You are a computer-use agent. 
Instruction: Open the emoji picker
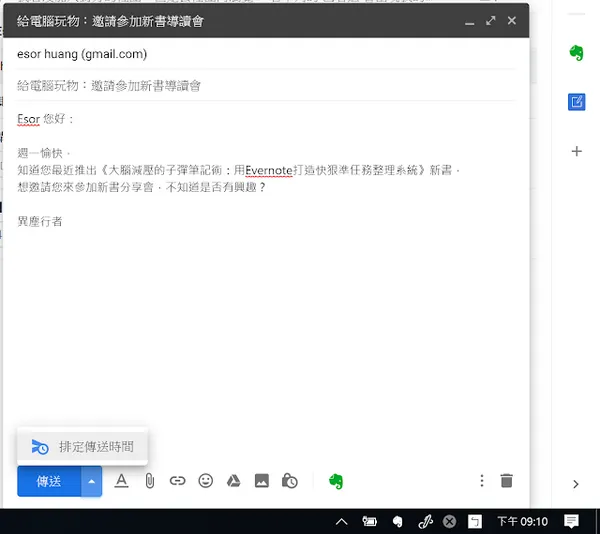(x=206, y=481)
